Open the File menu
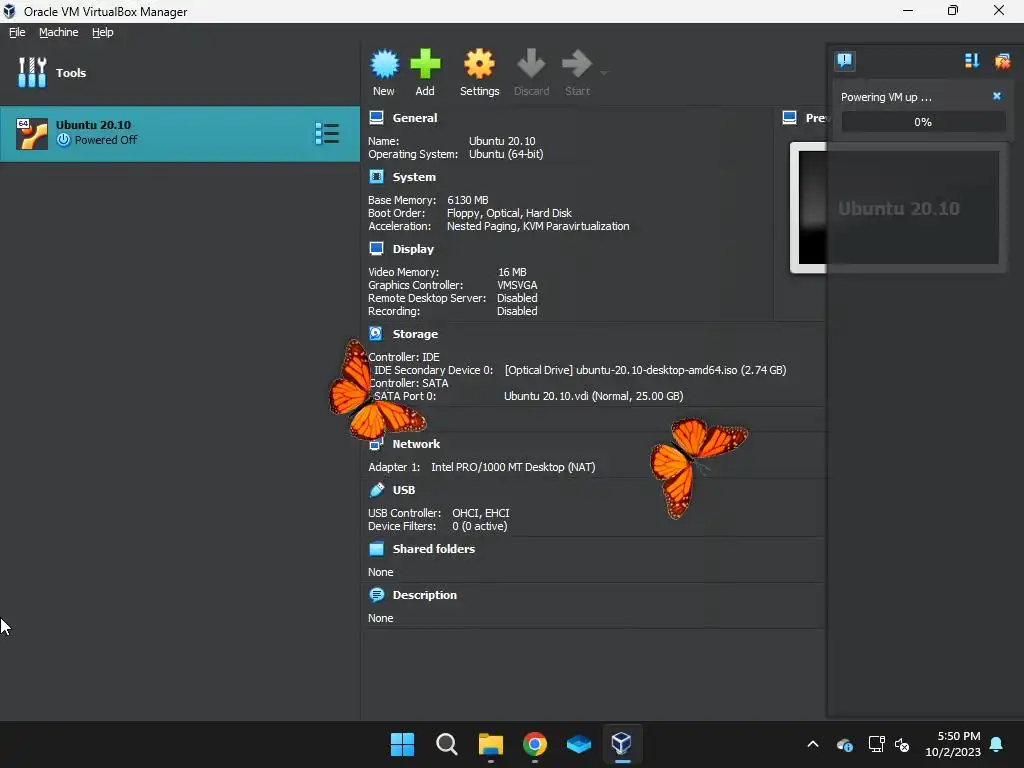 point(17,32)
